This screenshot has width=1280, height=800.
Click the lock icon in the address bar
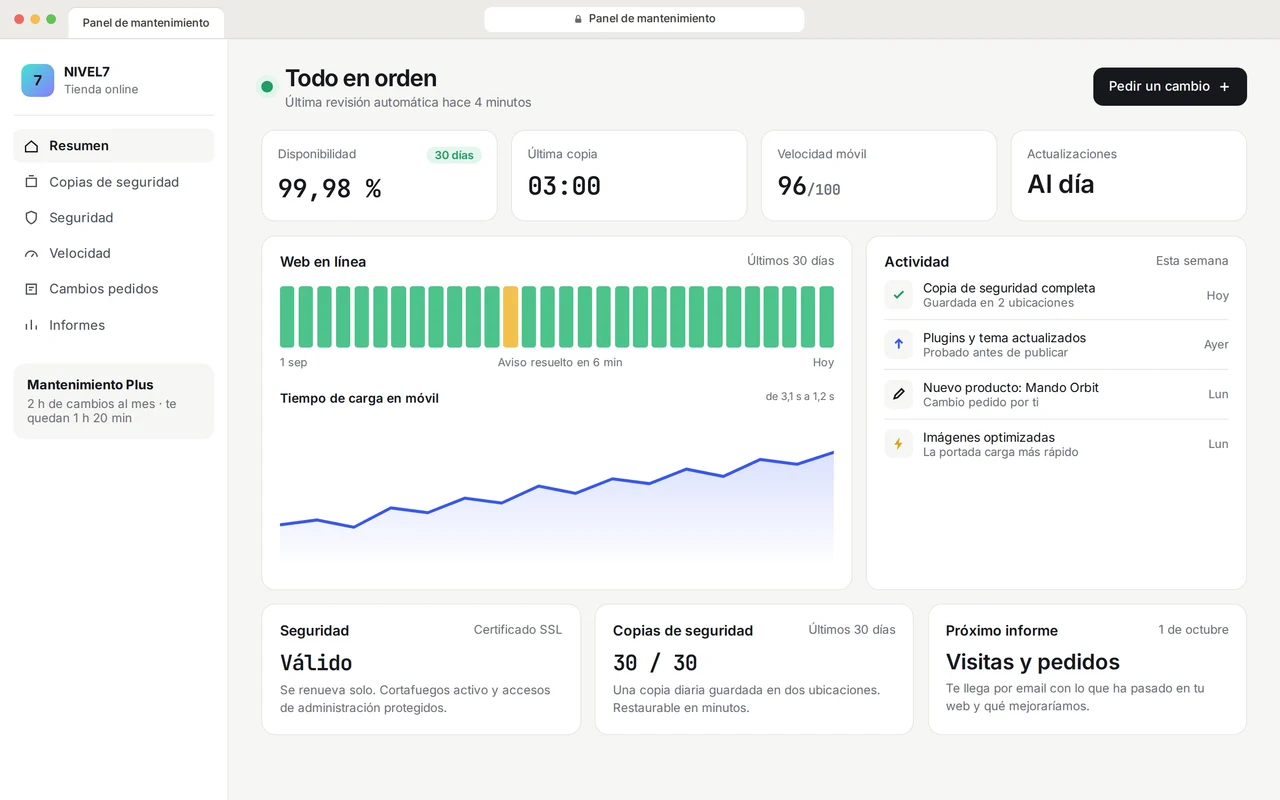click(578, 19)
